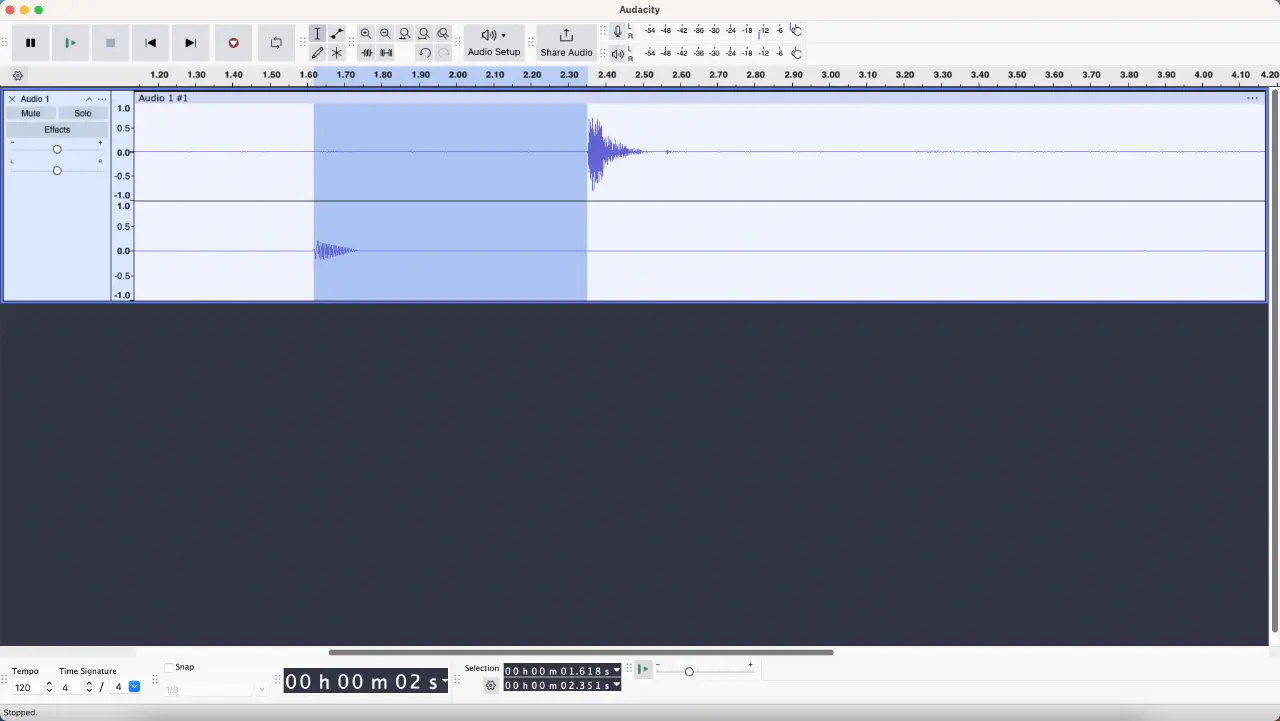The image size is (1280, 721).
Task: Open the Audio Setup dropdown
Action: point(494,42)
